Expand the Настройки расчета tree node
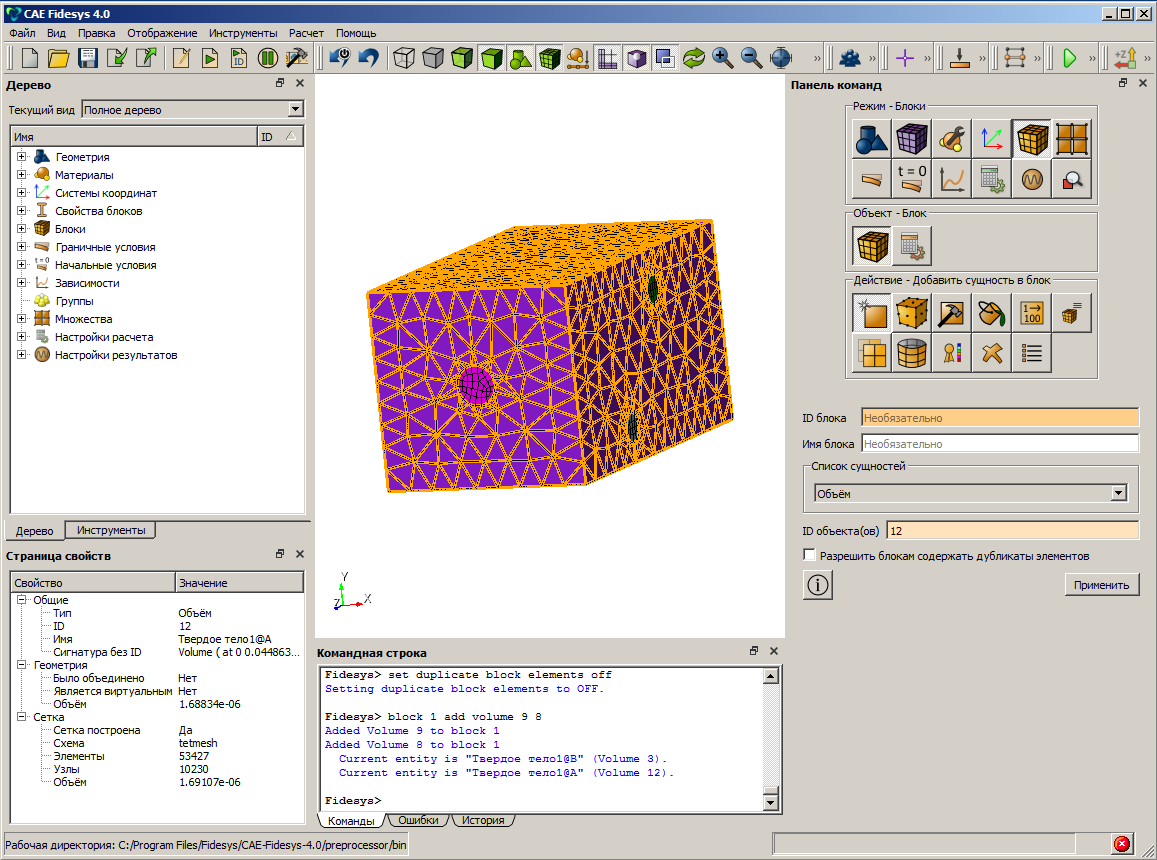The width and height of the screenshot is (1157, 860). [21, 337]
